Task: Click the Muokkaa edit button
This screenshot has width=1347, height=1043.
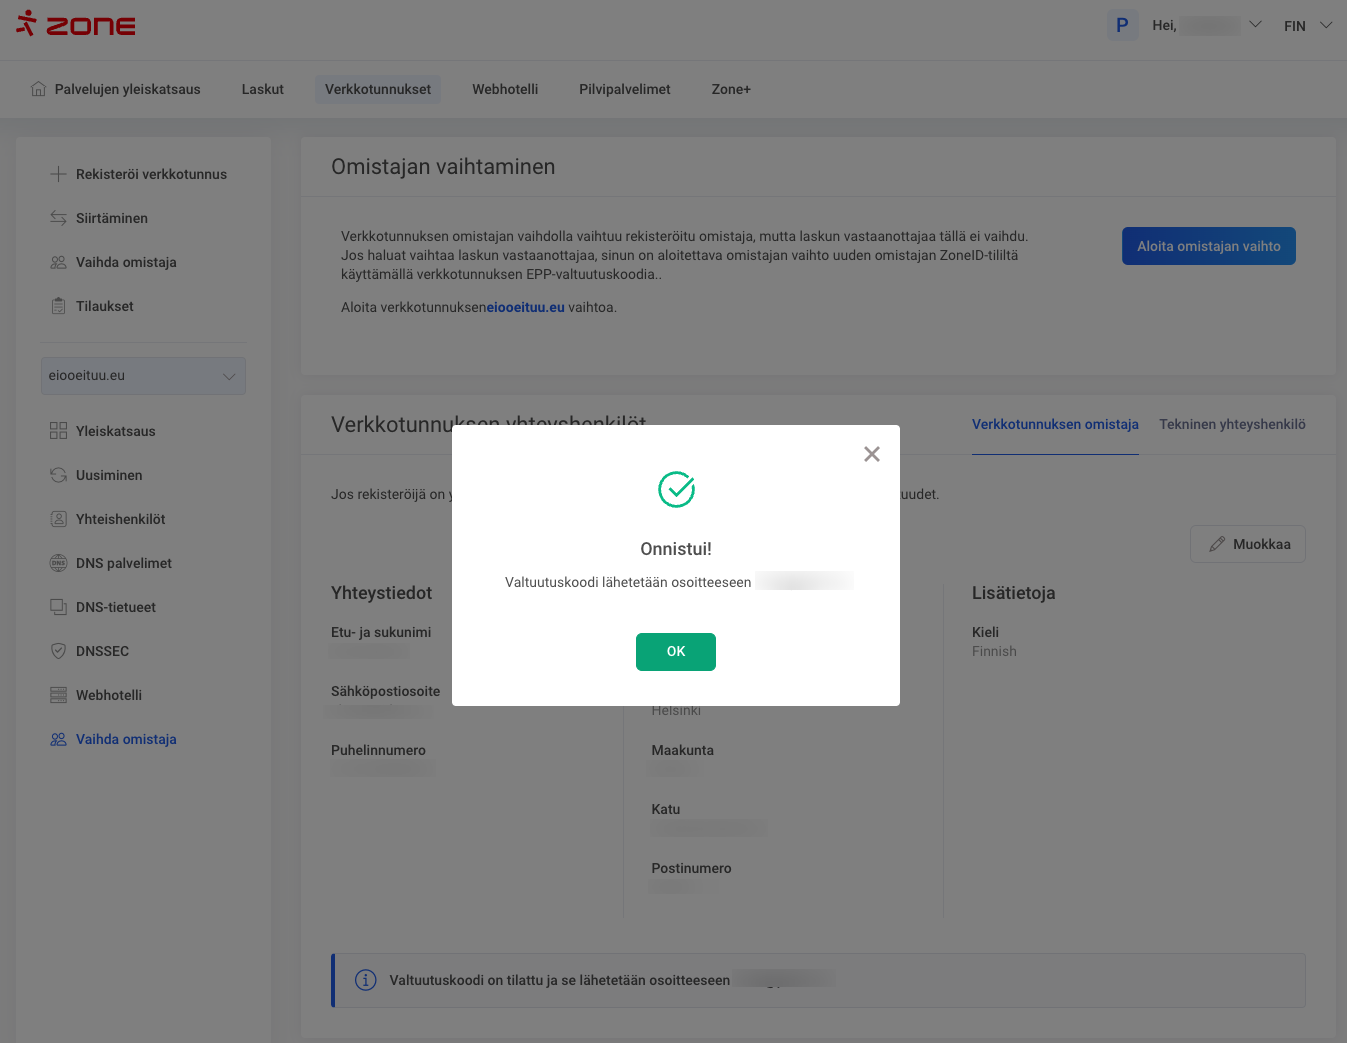Action: coord(1247,544)
